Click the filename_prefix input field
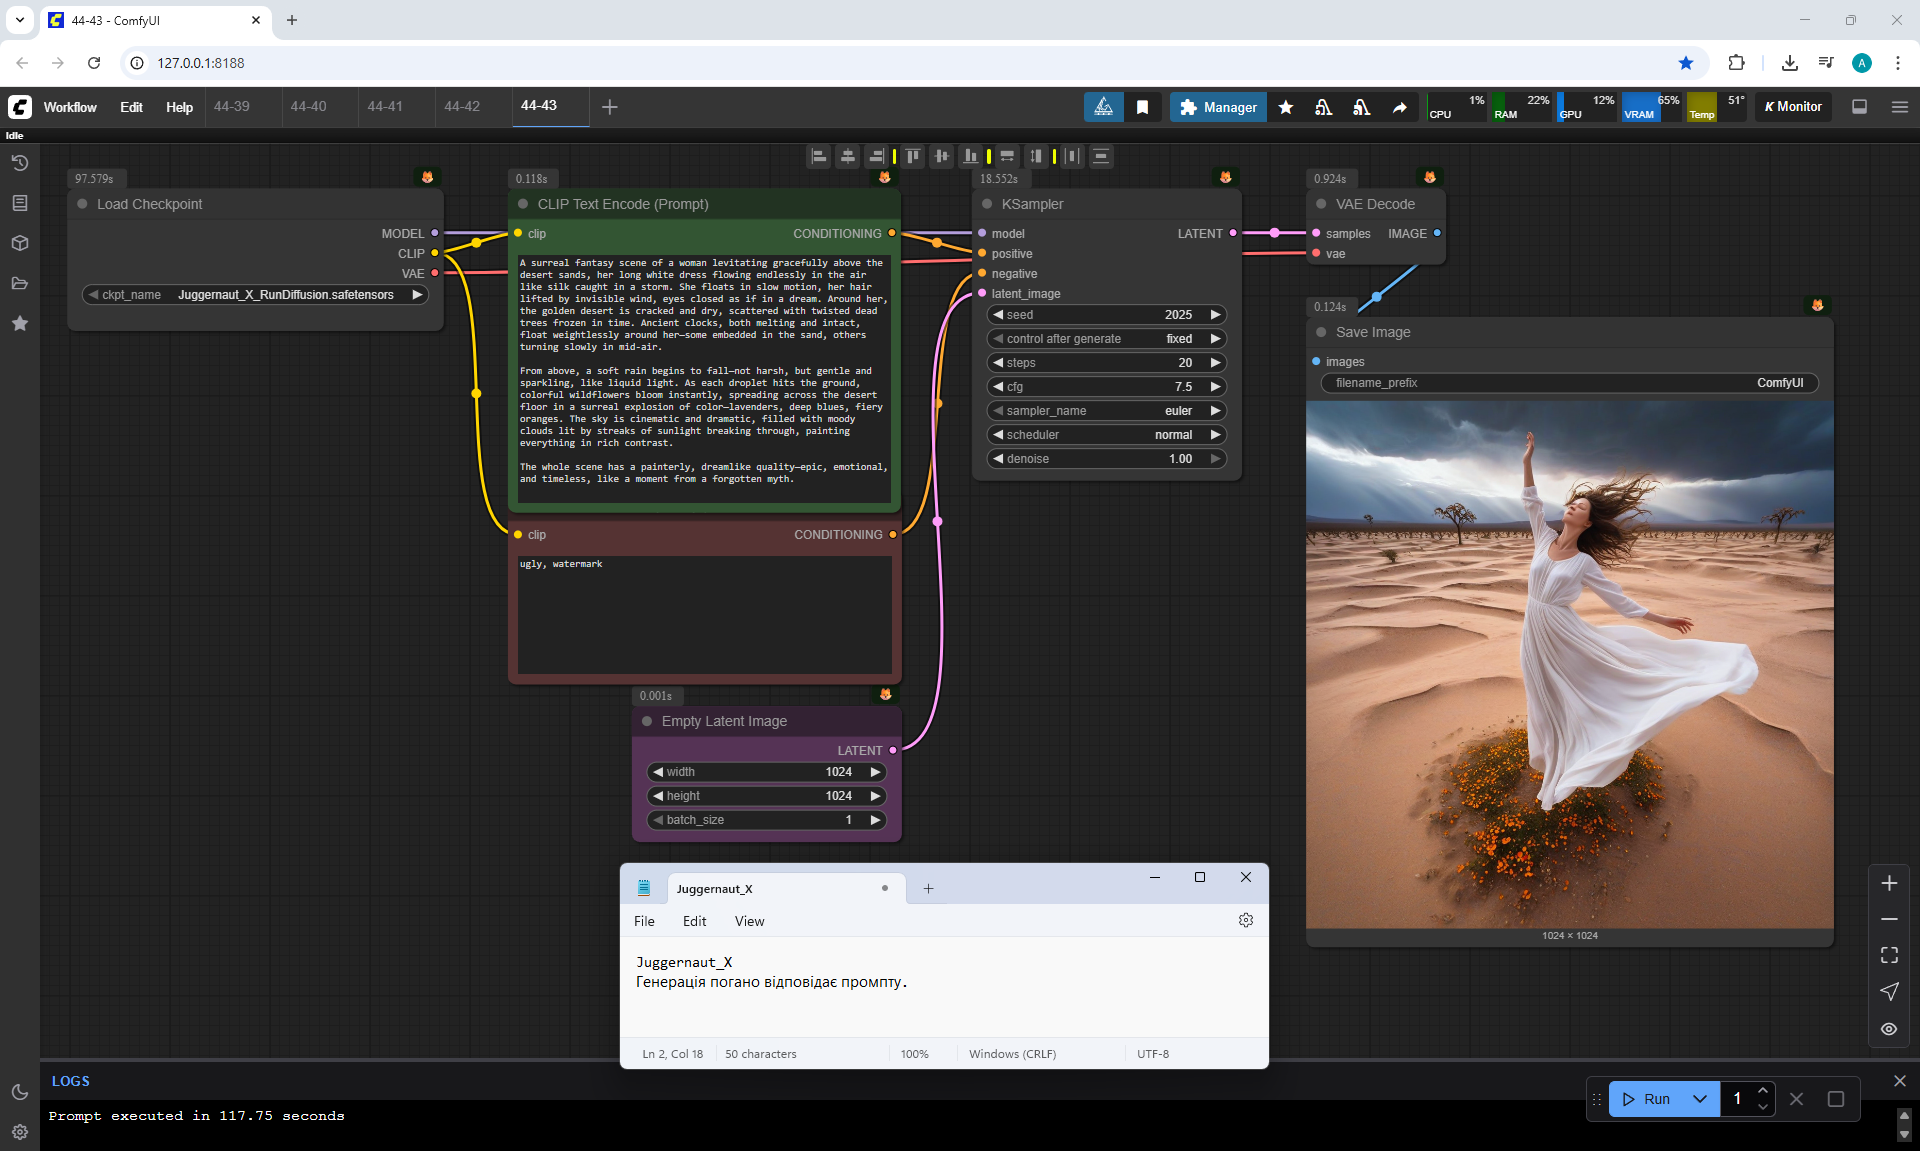This screenshot has height=1151, width=1920. point(1569,383)
